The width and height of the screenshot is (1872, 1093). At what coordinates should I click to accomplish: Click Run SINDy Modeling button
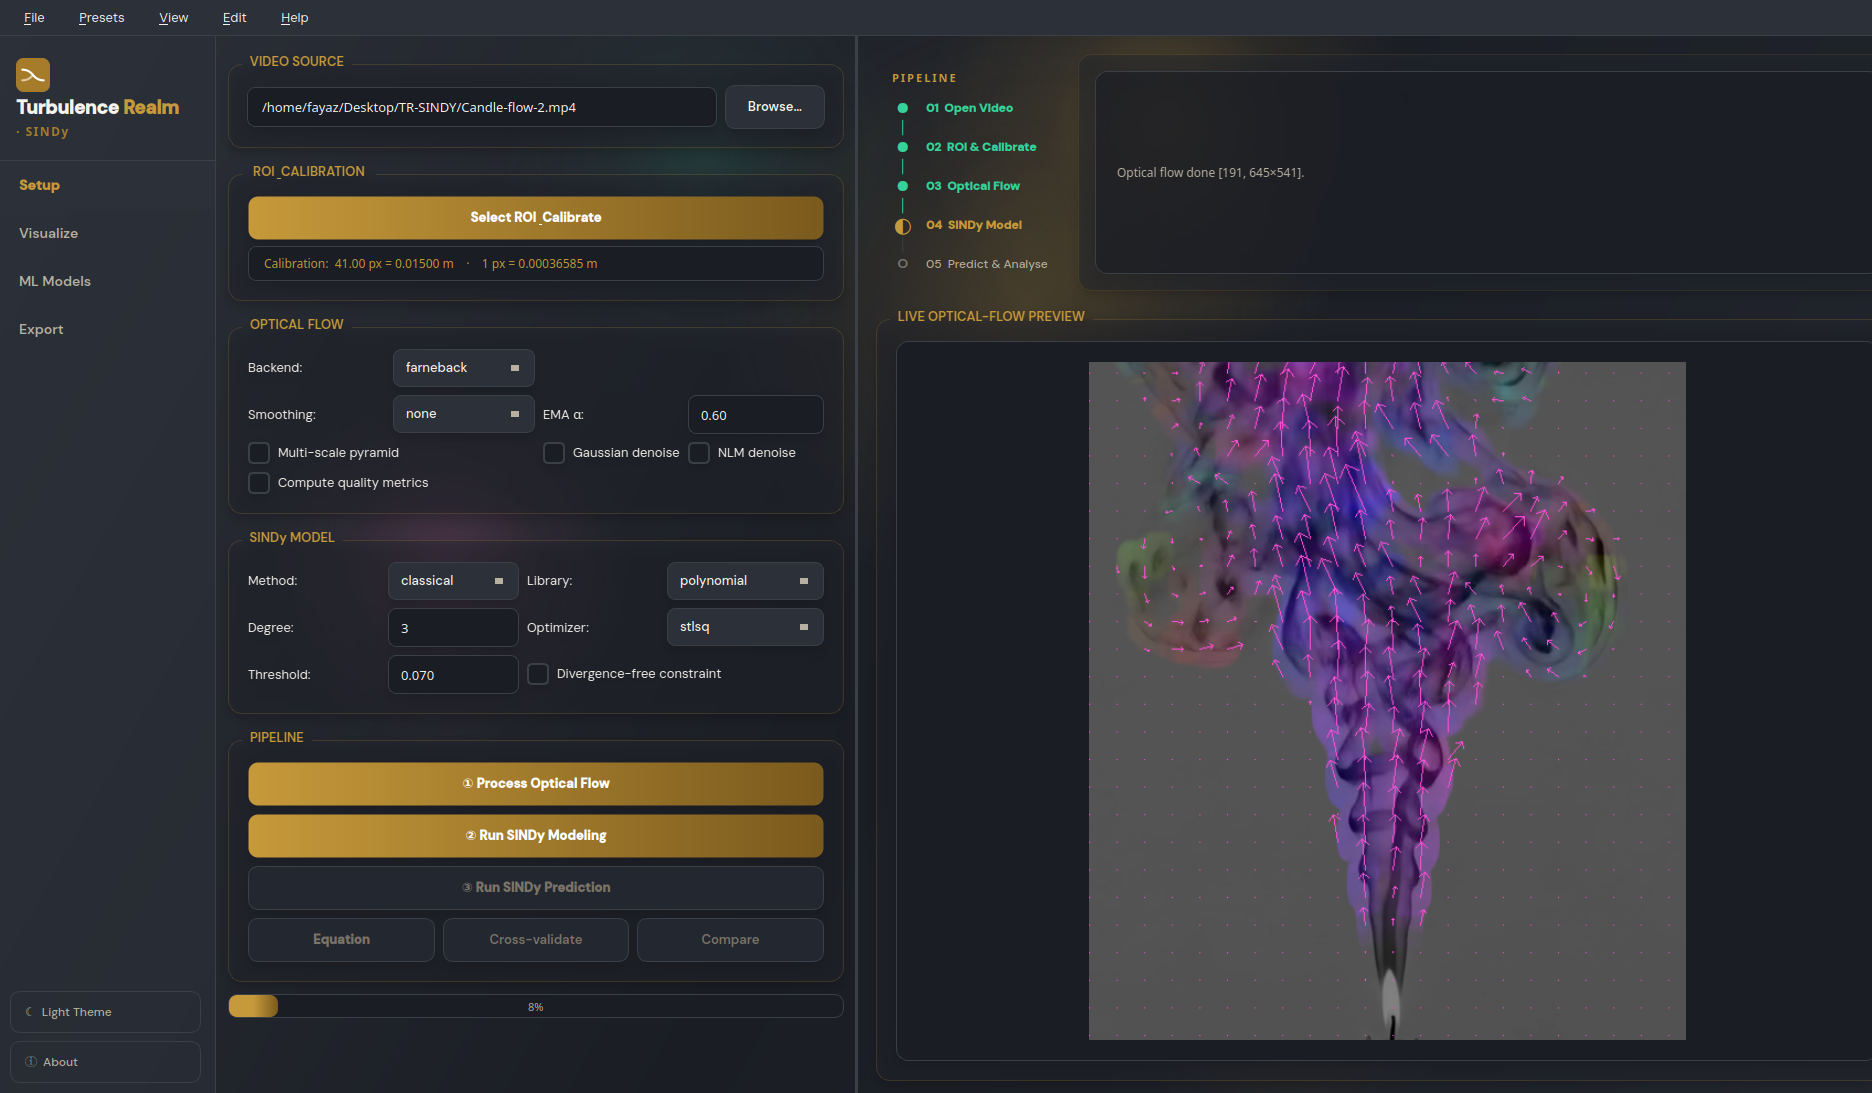[x=536, y=836]
